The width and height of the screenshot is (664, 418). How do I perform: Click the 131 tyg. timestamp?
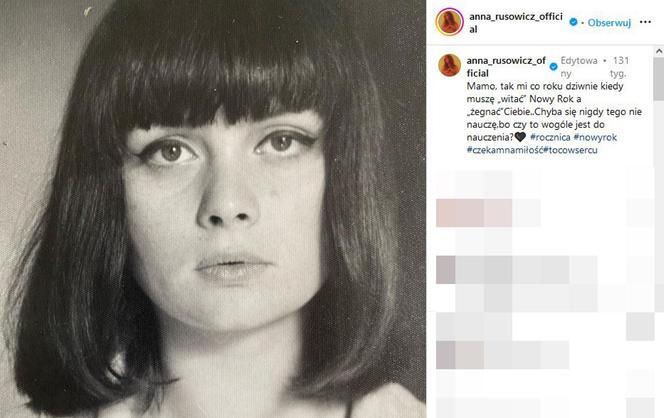[618, 67]
